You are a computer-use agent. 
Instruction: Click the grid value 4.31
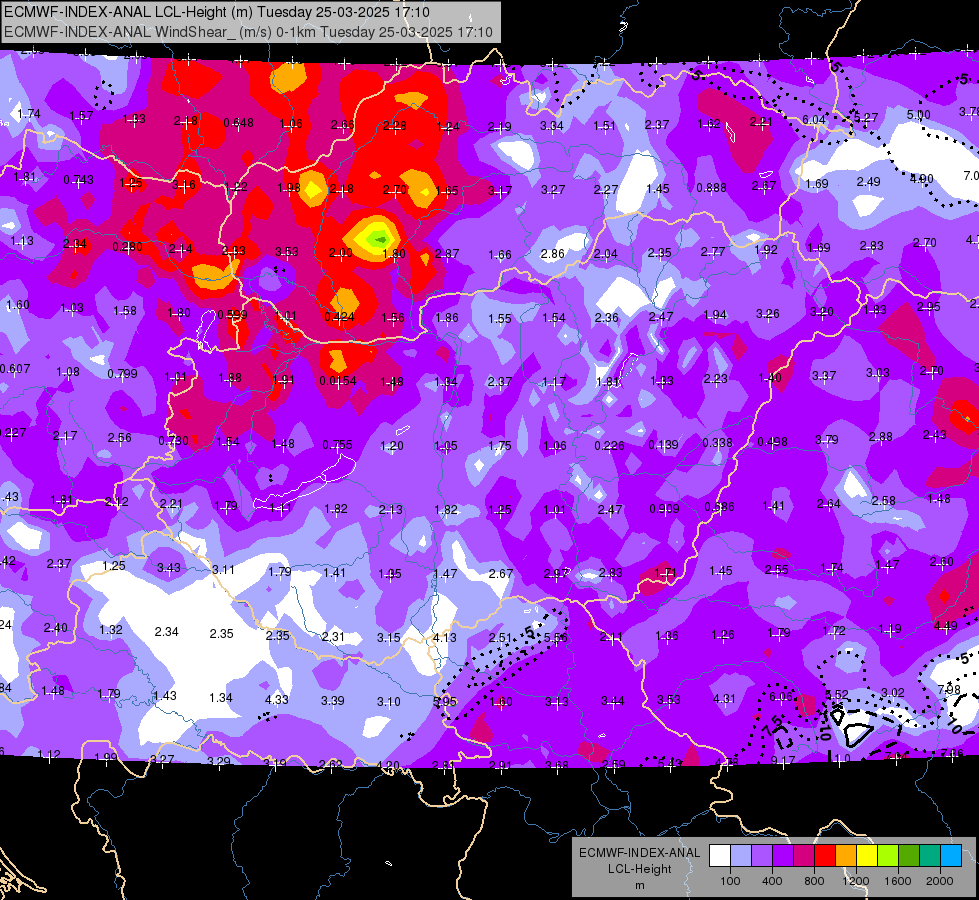tap(724, 698)
